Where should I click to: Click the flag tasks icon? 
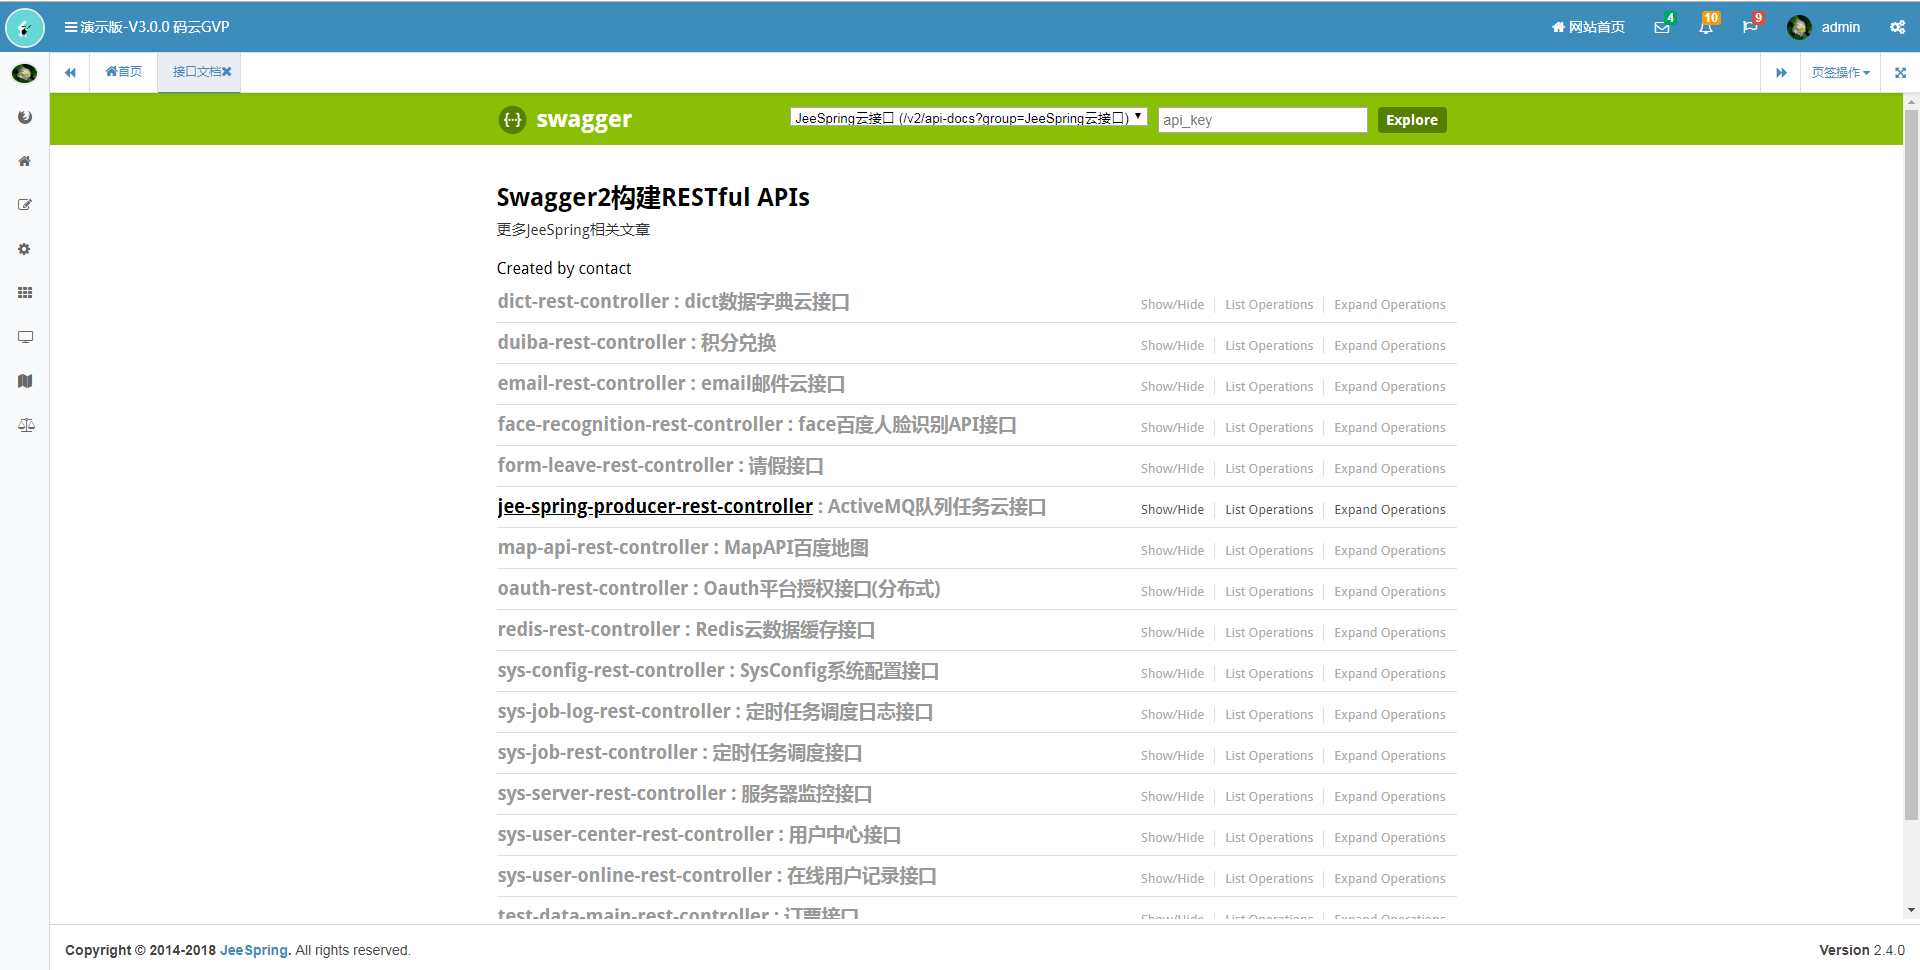[1750, 27]
